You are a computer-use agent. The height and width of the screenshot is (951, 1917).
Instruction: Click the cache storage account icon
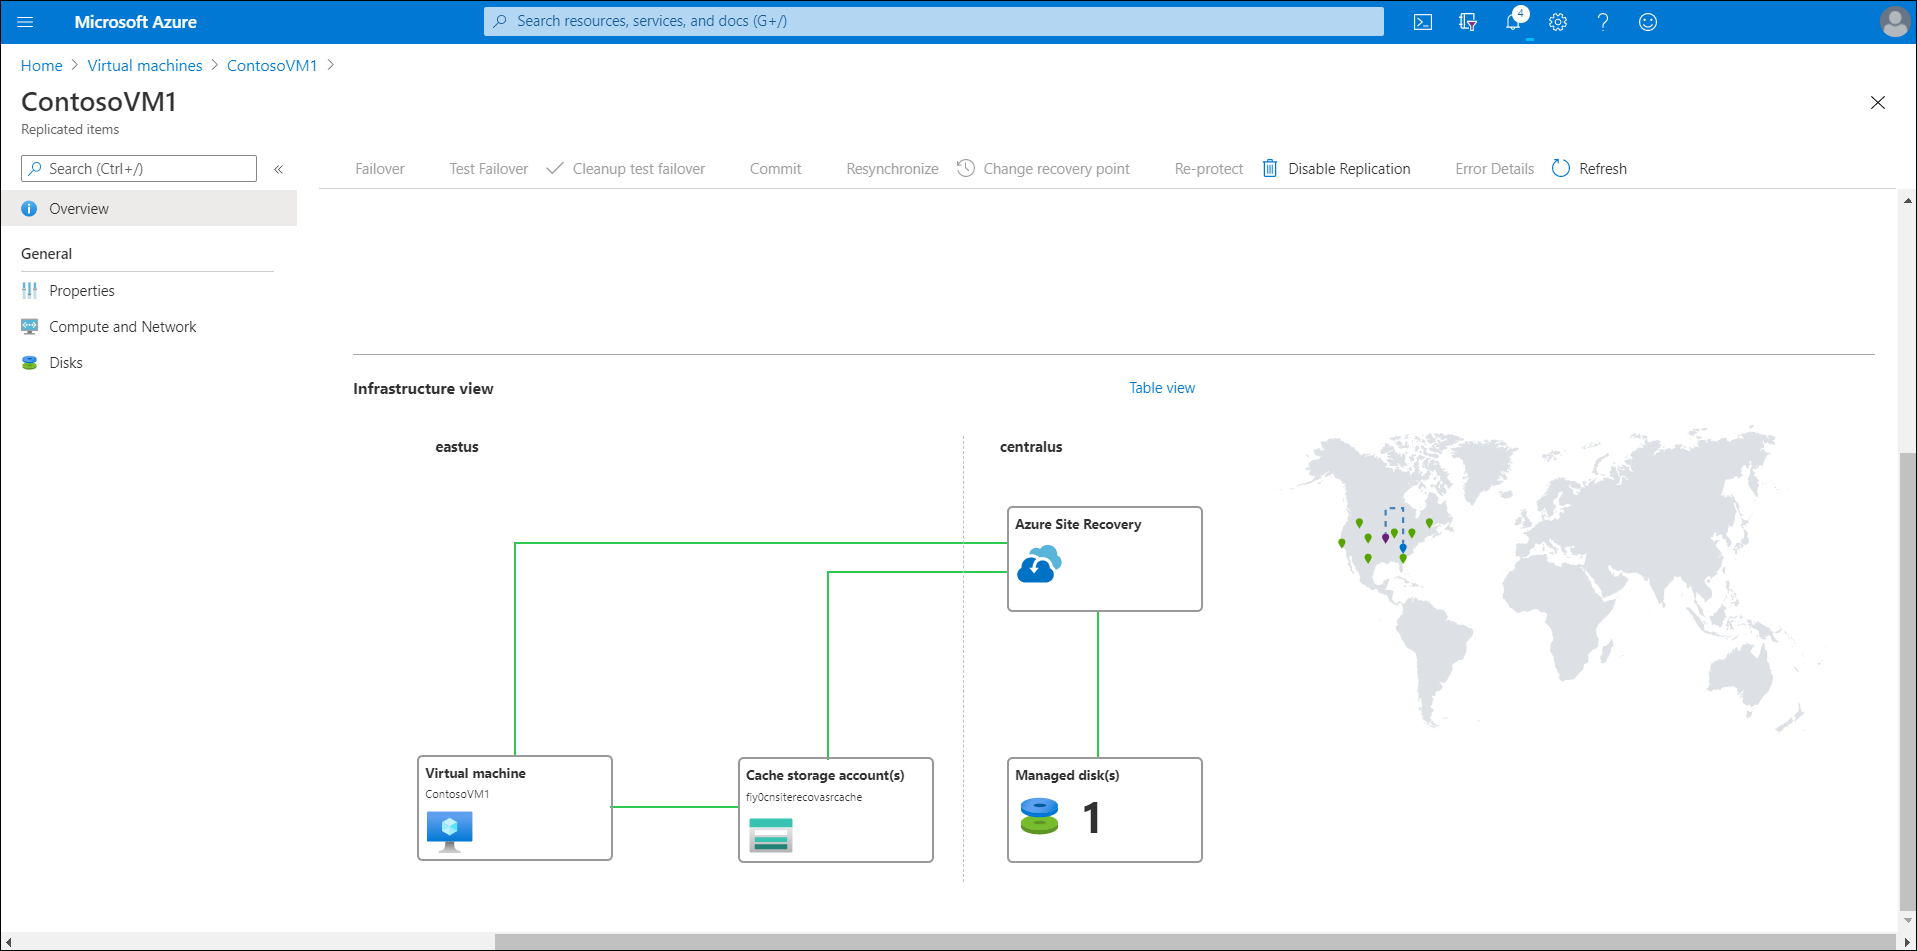click(x=770, y=835)
